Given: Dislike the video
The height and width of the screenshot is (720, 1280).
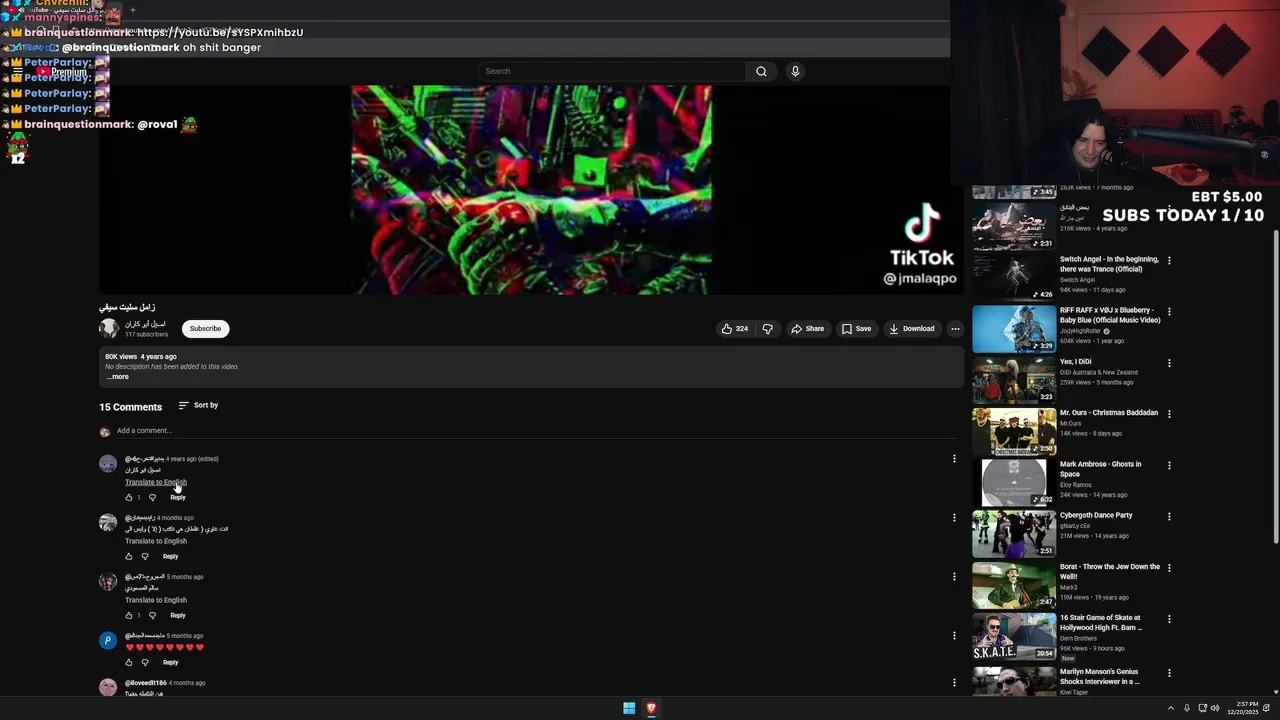Looking at the screenshot, I should pos(767,329).
